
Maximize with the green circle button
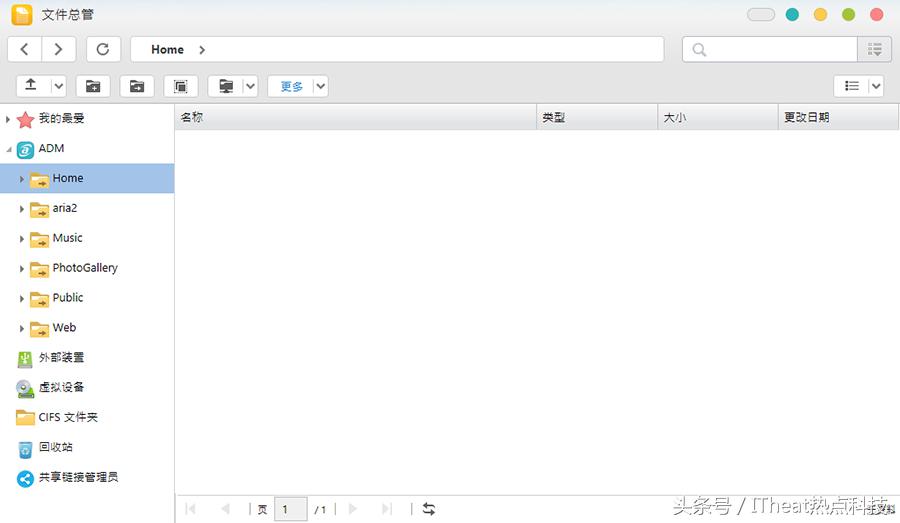(x=848, y=14)
